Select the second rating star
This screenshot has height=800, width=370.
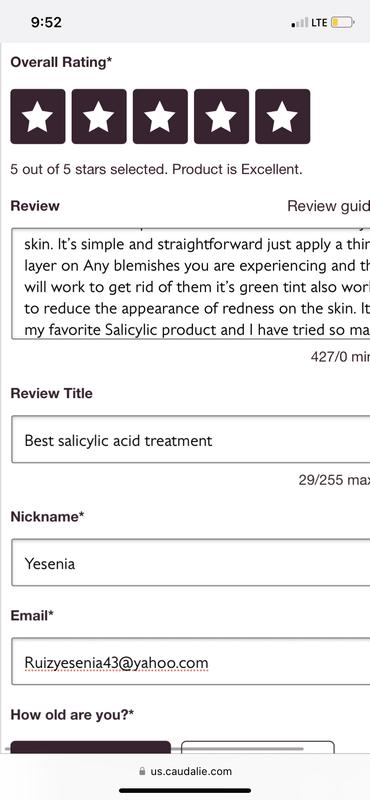pos(99,116)
